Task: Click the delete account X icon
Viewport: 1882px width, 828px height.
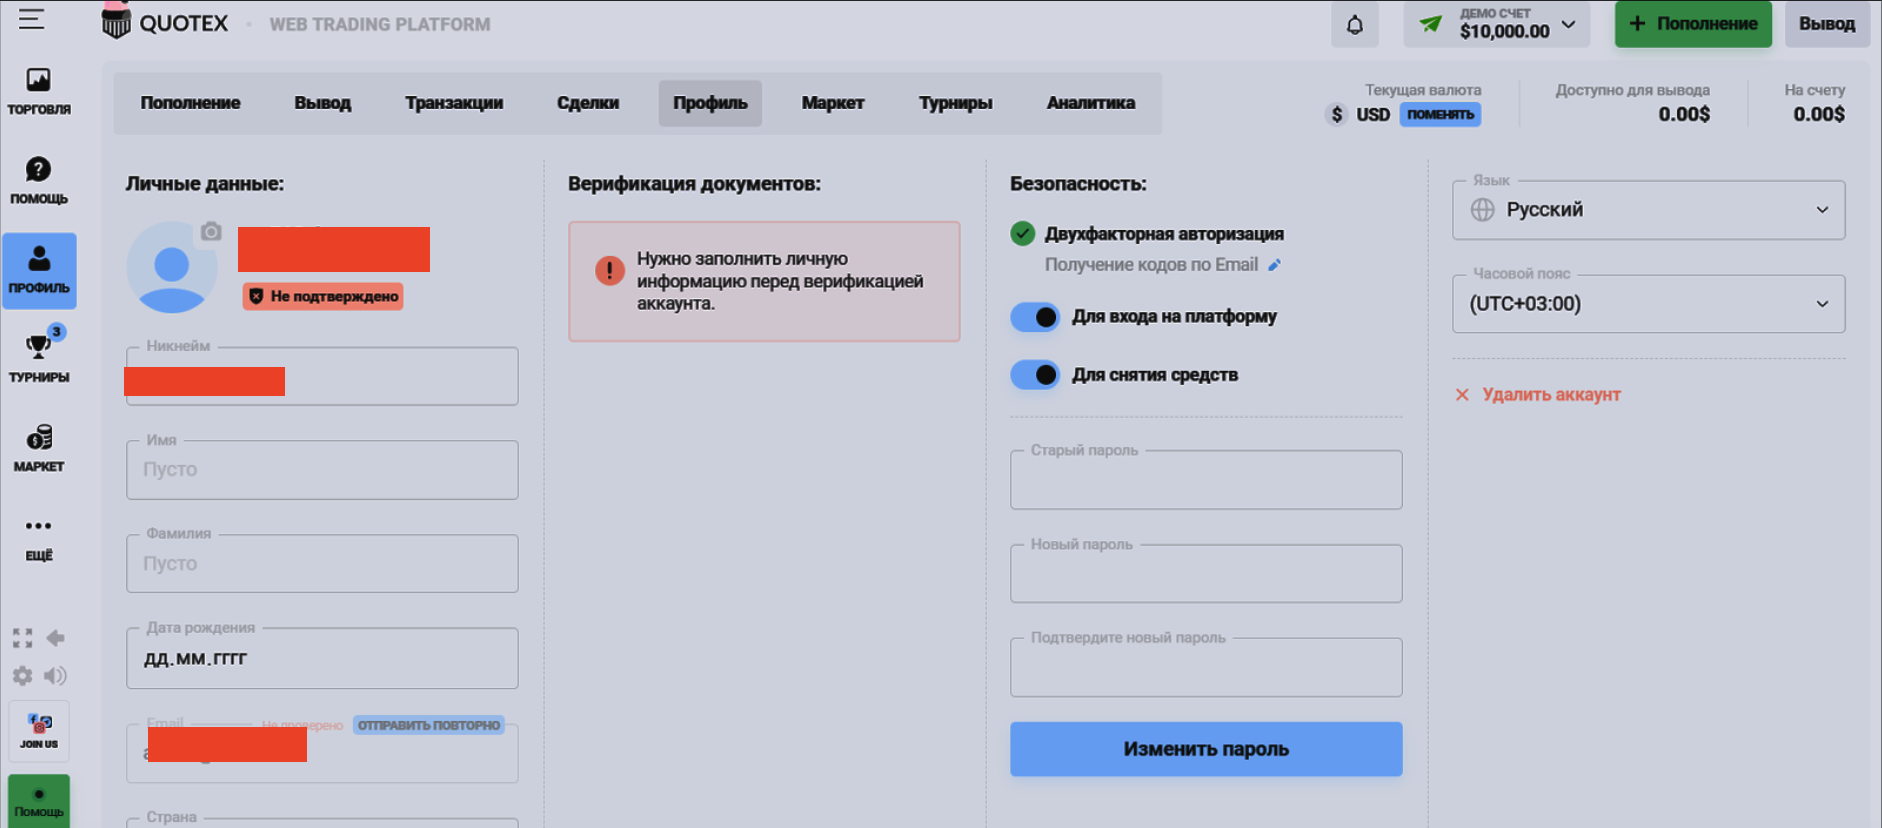Action: pyautogui.click(x=1462, y=395)
